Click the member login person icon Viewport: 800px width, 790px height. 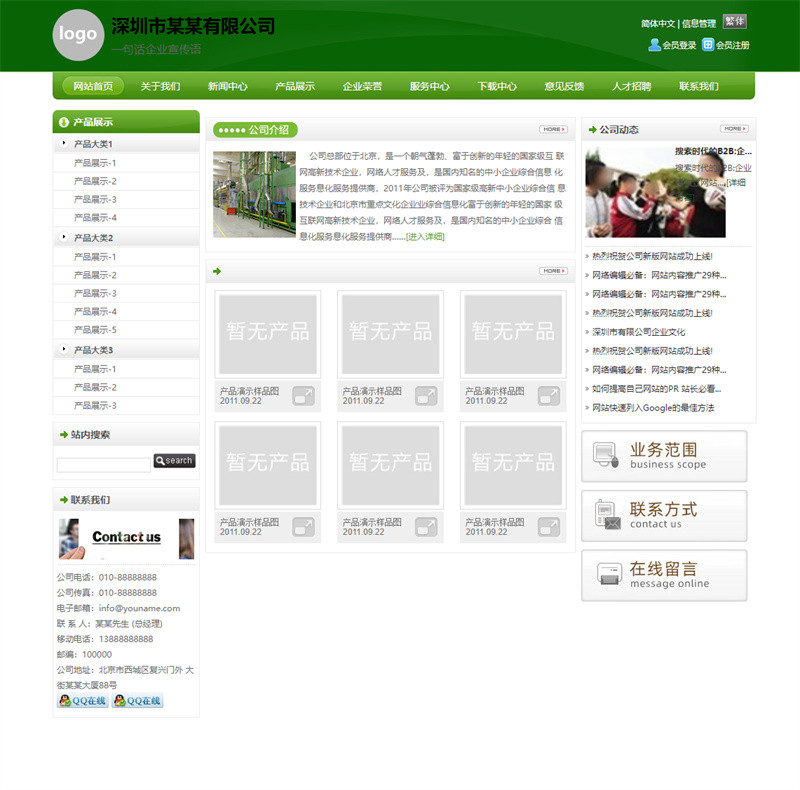pyautogui.click(x=654, y=45)
